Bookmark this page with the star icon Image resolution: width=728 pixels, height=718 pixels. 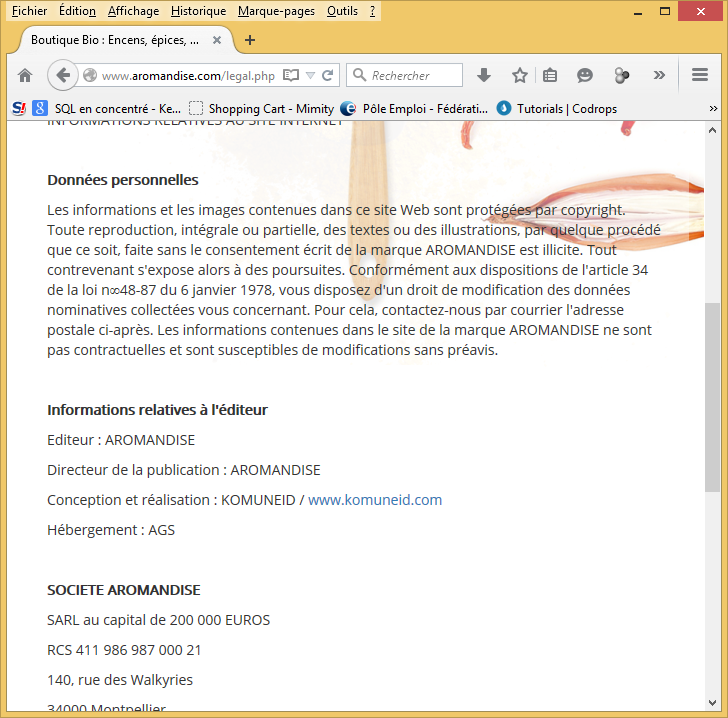520,75
